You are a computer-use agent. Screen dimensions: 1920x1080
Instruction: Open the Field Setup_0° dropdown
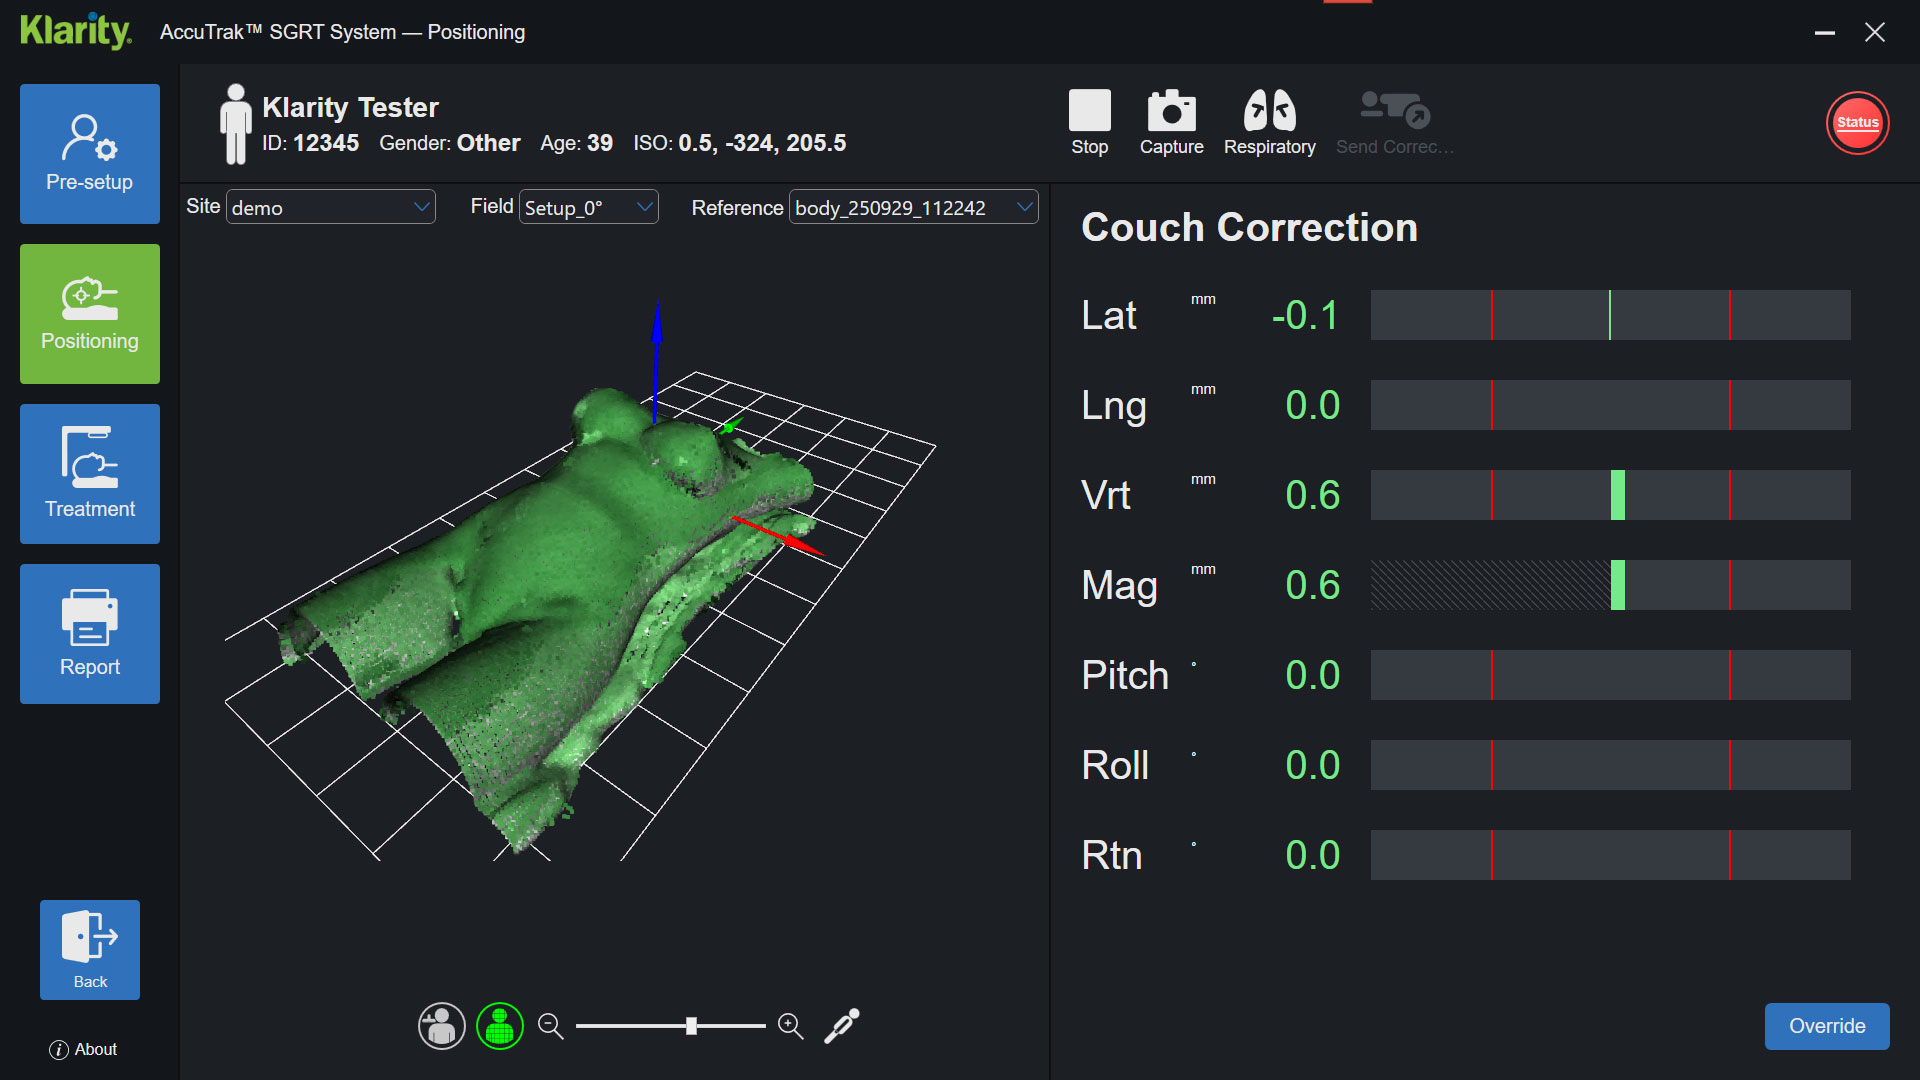[588, 207]
